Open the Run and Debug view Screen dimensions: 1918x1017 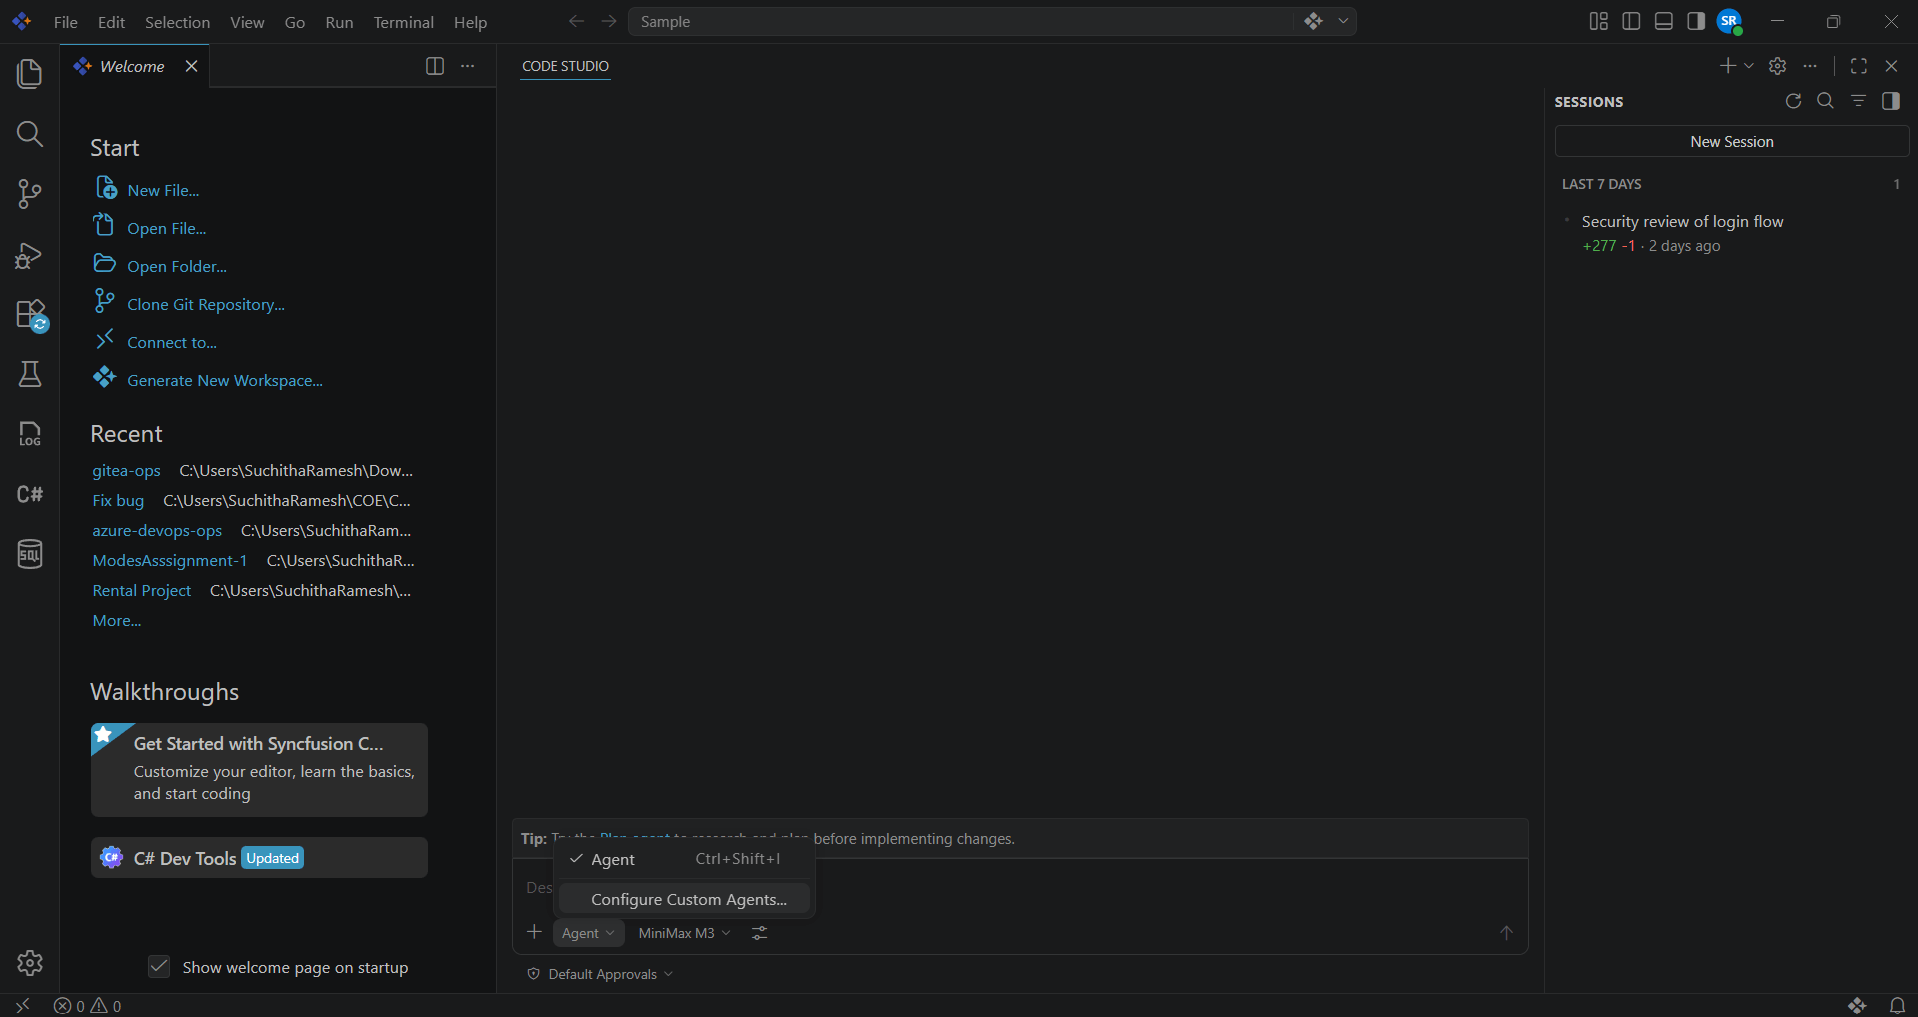coord(30,255)
